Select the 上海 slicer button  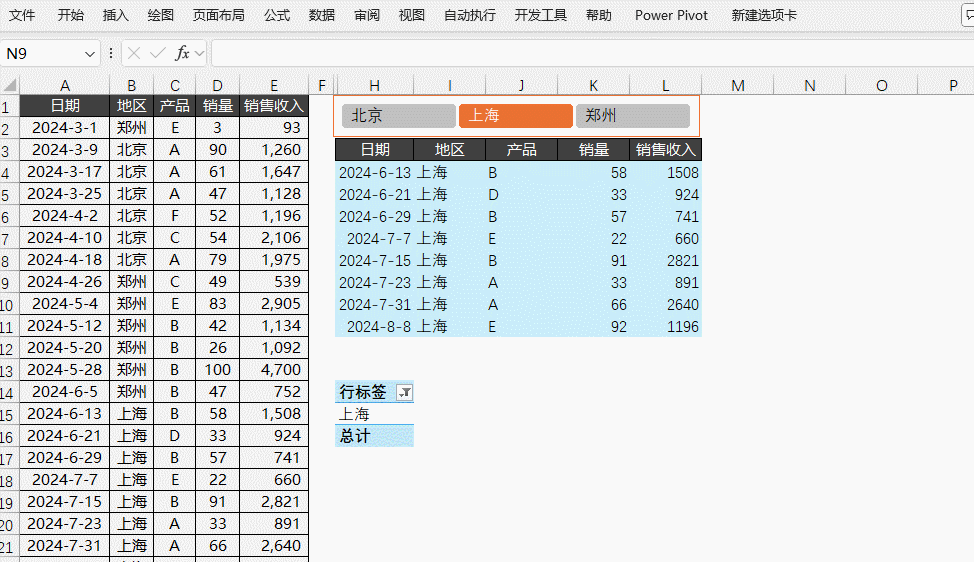(x=516, y=116)
